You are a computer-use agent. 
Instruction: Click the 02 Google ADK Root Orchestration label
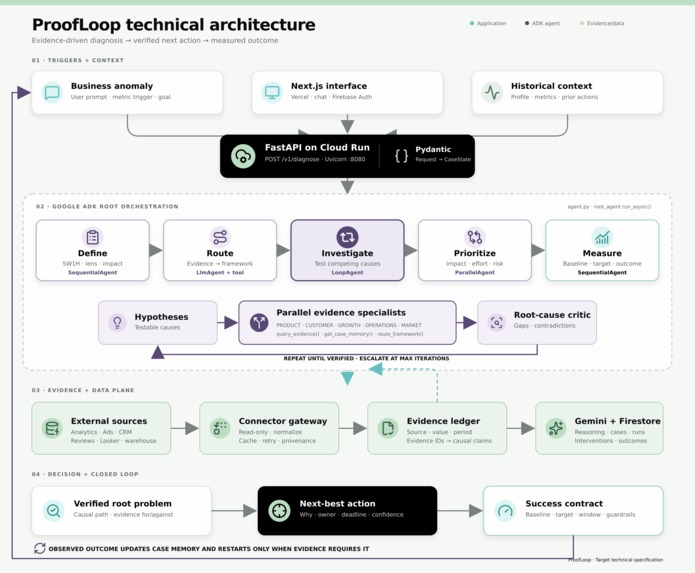pos(107,207)
